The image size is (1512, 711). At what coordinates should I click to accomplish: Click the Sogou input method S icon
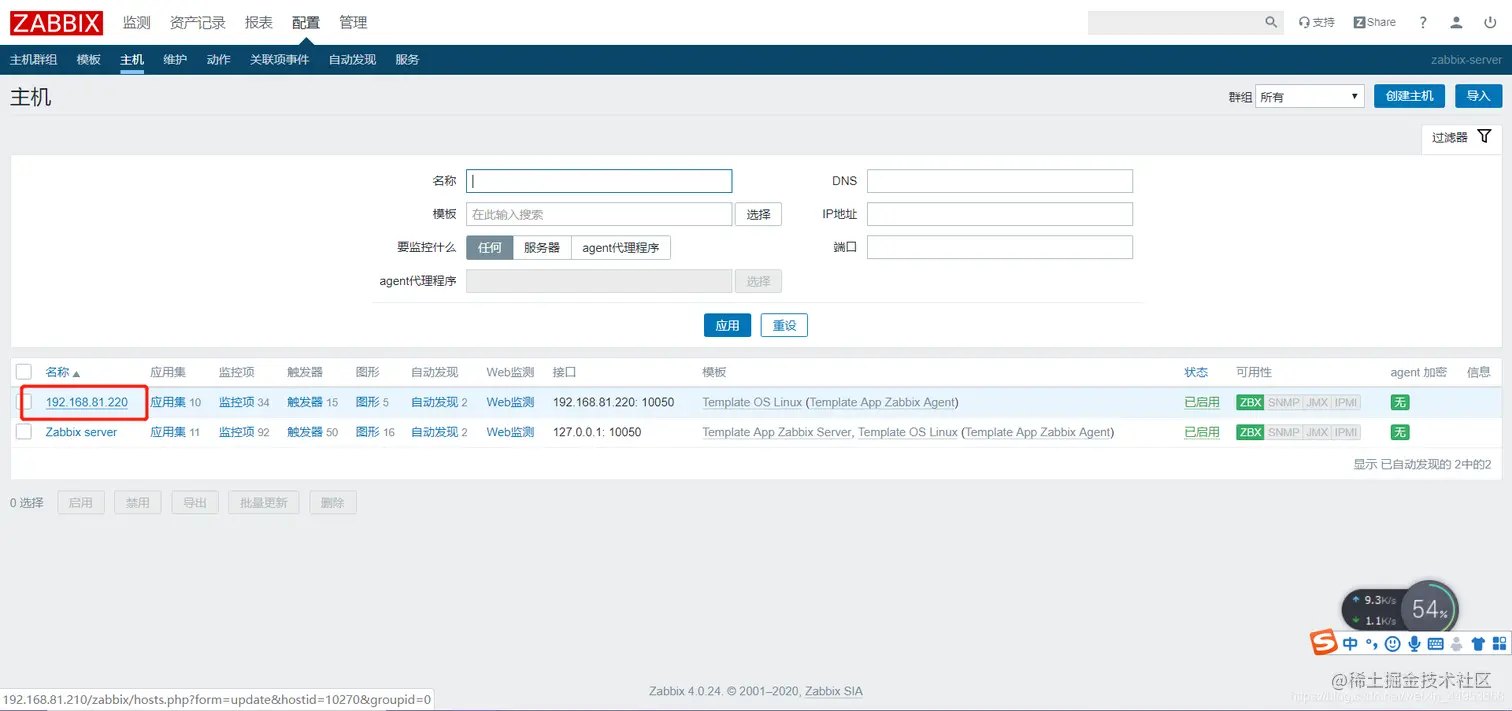[1324, 643]
